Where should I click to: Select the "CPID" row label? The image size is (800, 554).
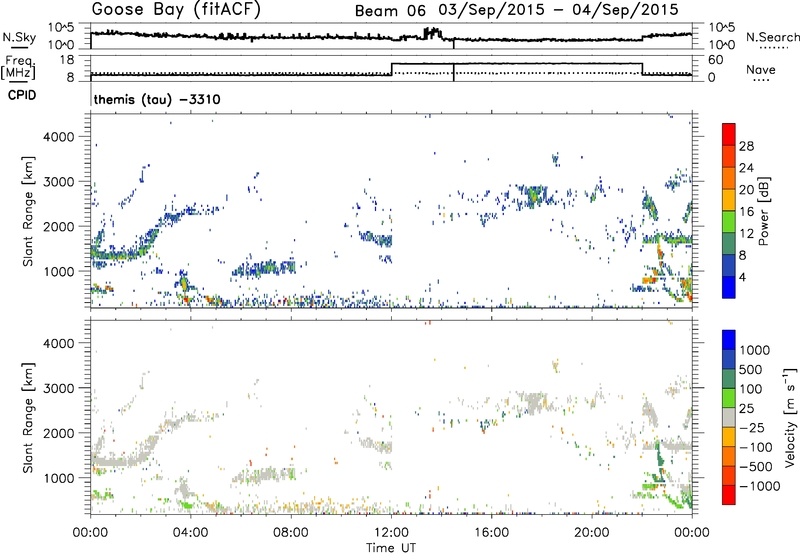click(x=22, y=95)
